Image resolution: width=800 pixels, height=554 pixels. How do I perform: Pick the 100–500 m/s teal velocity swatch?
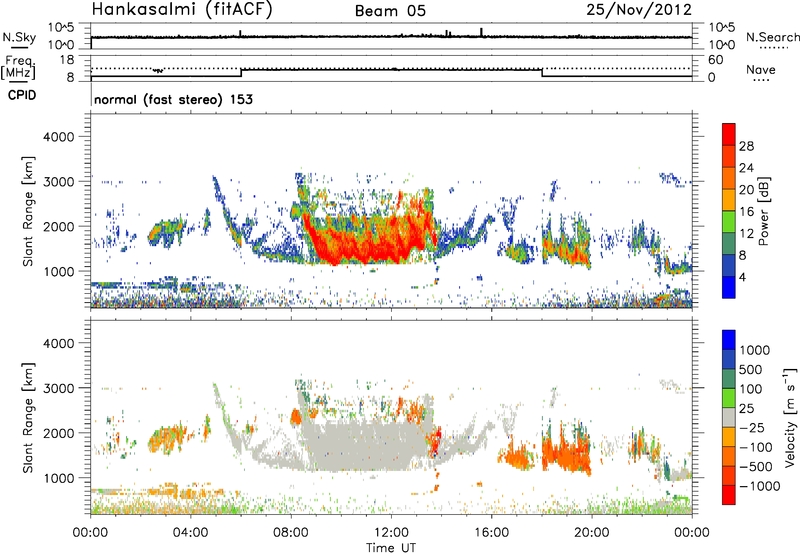coord(729,379)
